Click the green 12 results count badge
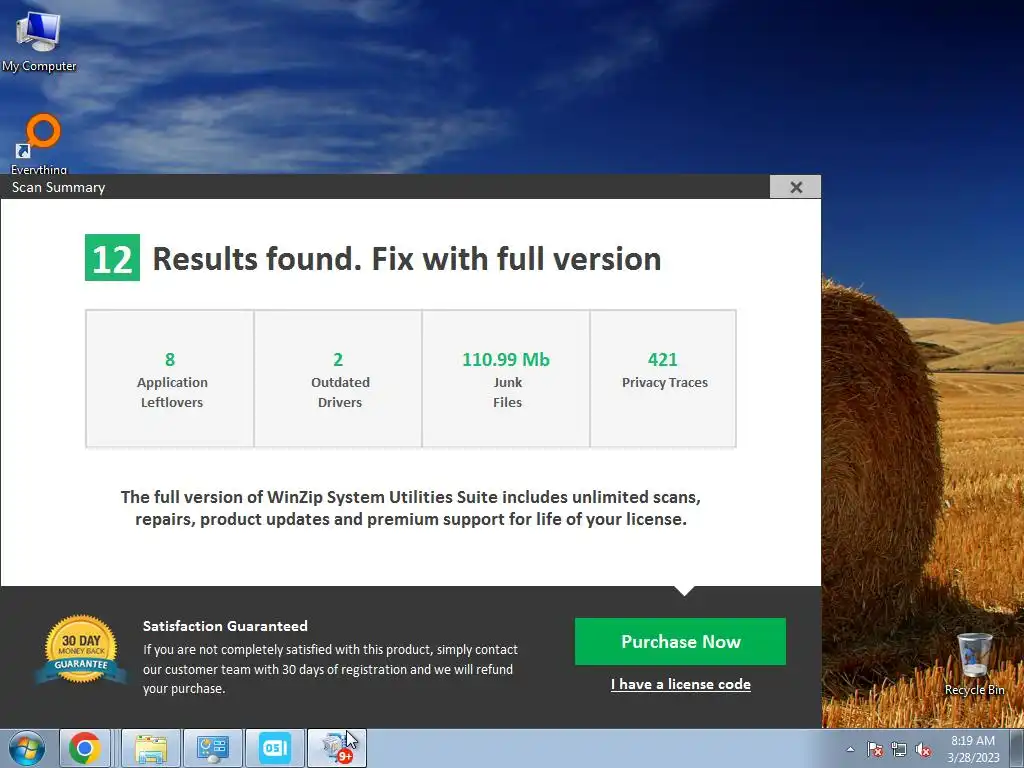 112,257
